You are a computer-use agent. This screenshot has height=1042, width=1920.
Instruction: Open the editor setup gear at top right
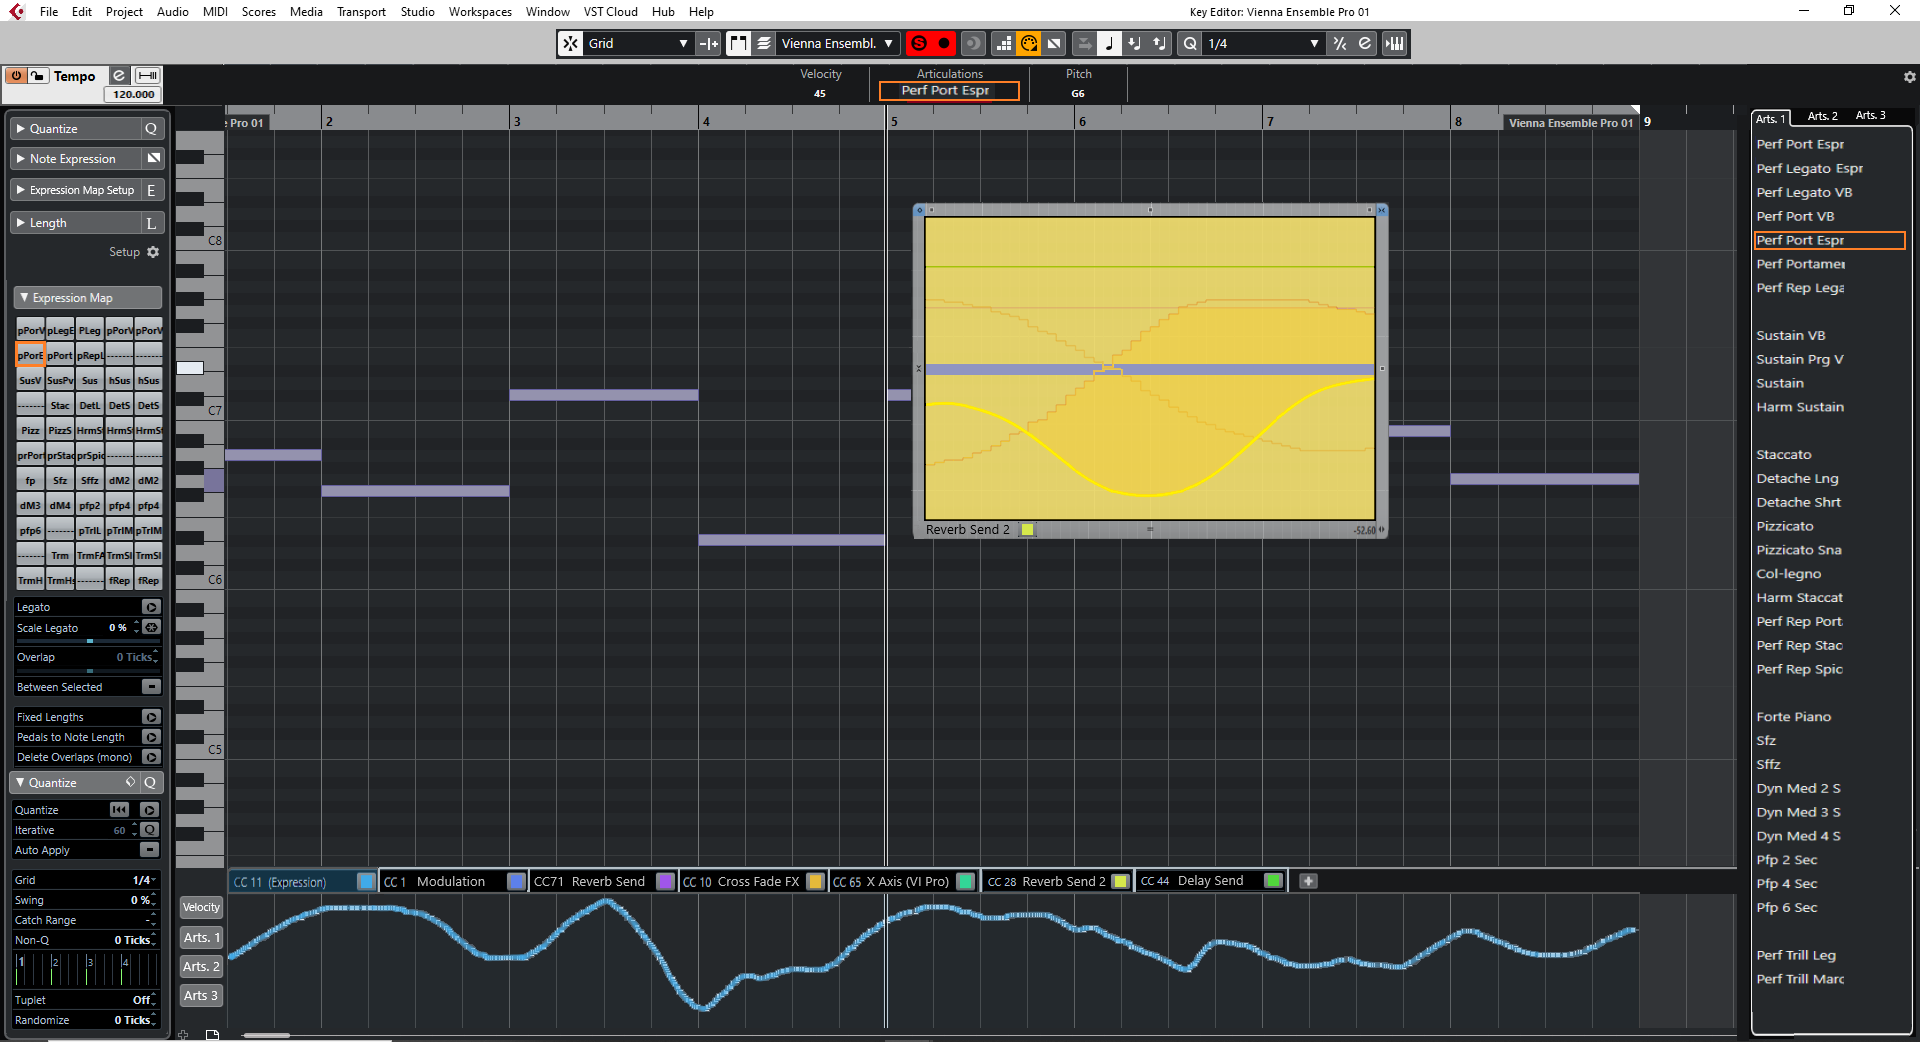[1909, 77]
